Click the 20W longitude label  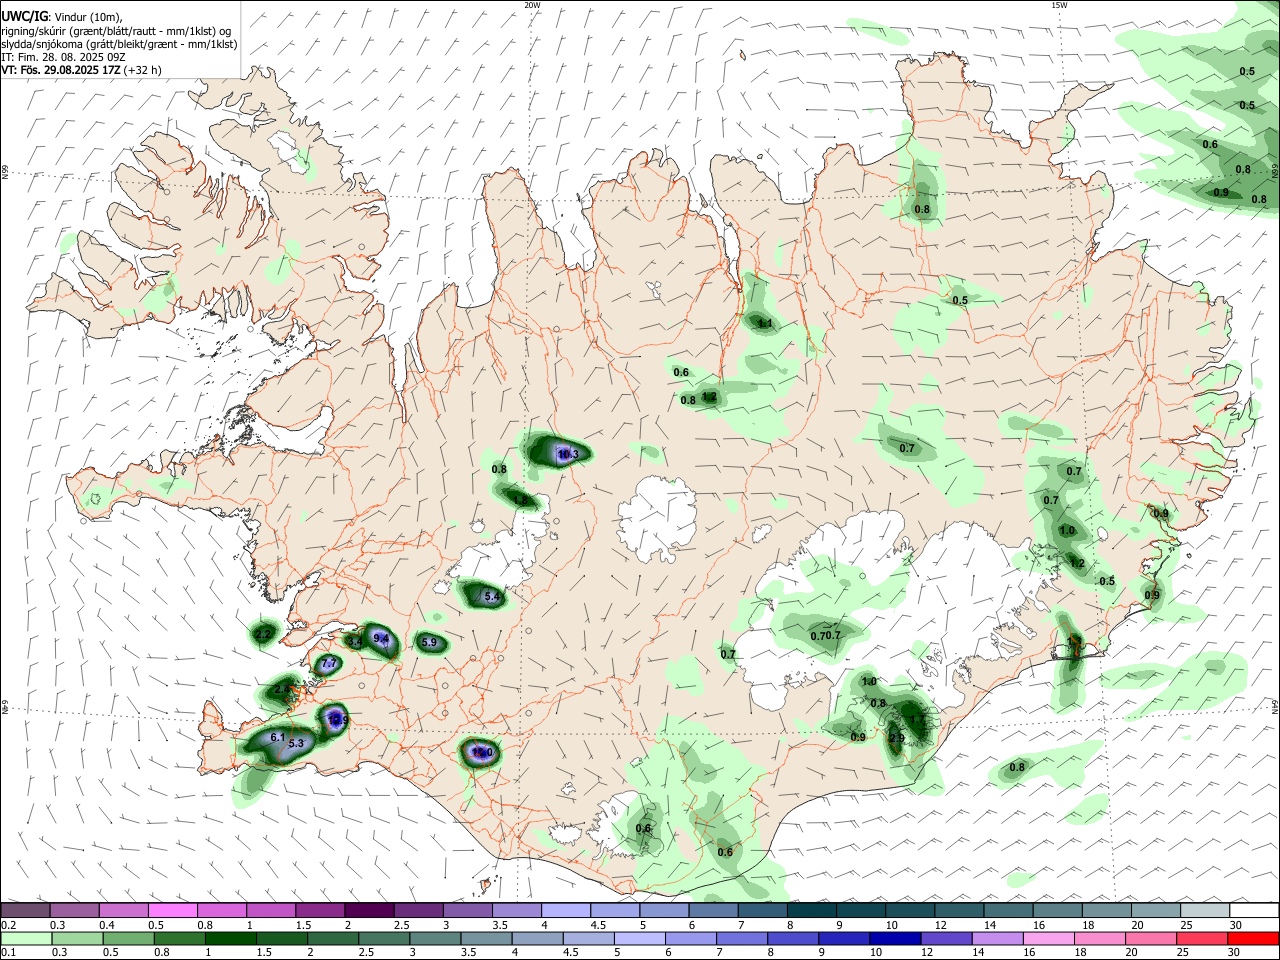(532, 5)
